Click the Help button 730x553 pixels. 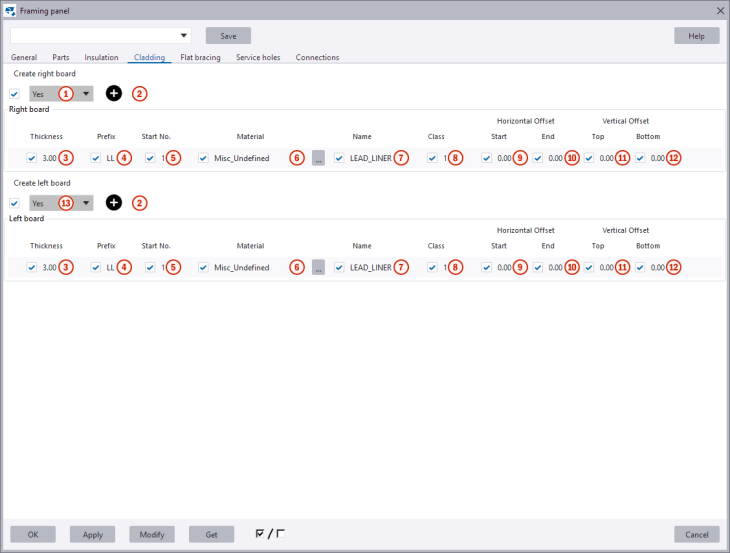point(696,36)
